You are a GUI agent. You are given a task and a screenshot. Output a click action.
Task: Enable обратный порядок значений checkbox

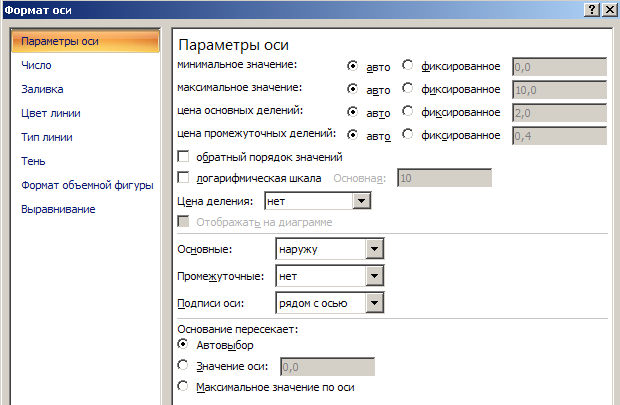coord(183,156)
